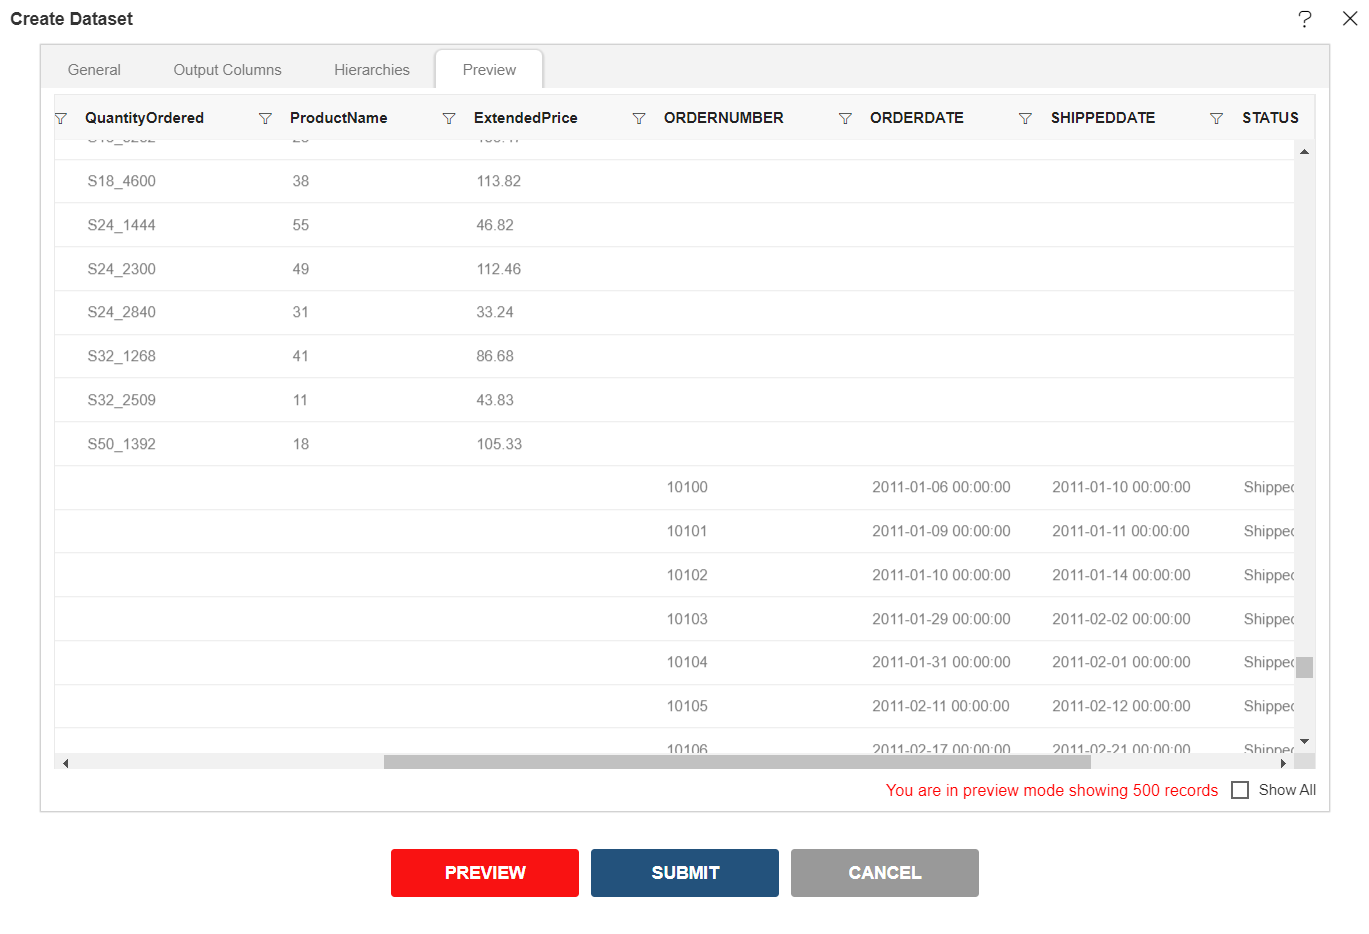1369x934 pixels.
Task: Click the 500 records preview mode message
Action: pos(1052,790)
